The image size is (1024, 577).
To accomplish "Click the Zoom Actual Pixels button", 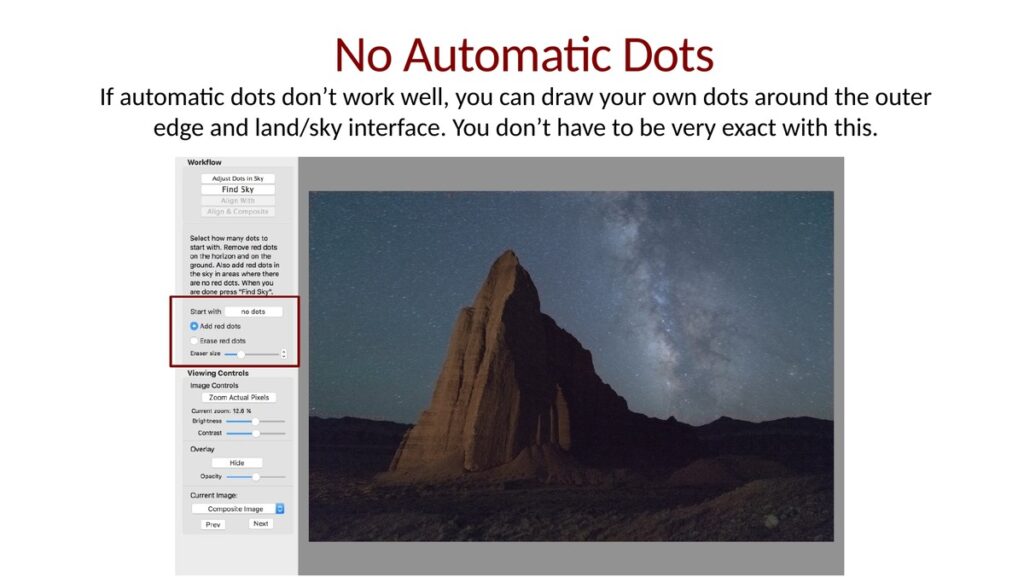I will pos(238,397).
